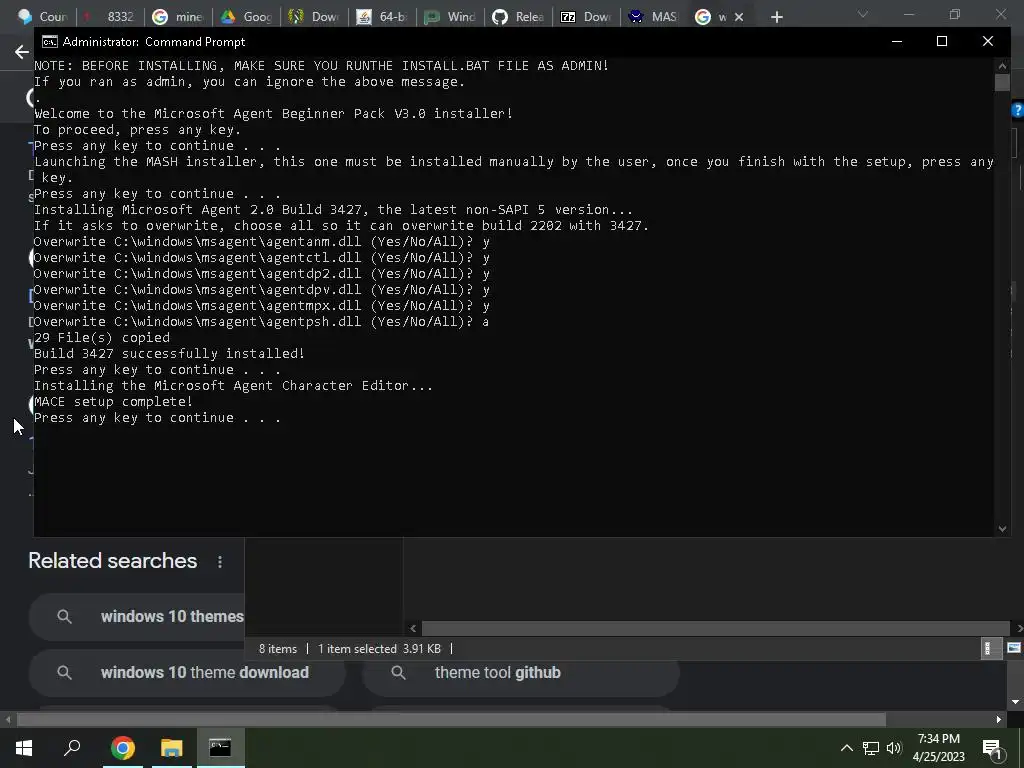Image resolution: width=1024 pixels, height=768 pixels.
Task: Switch to the Google 'mine' tab
Action: click(x=178, y=17)
